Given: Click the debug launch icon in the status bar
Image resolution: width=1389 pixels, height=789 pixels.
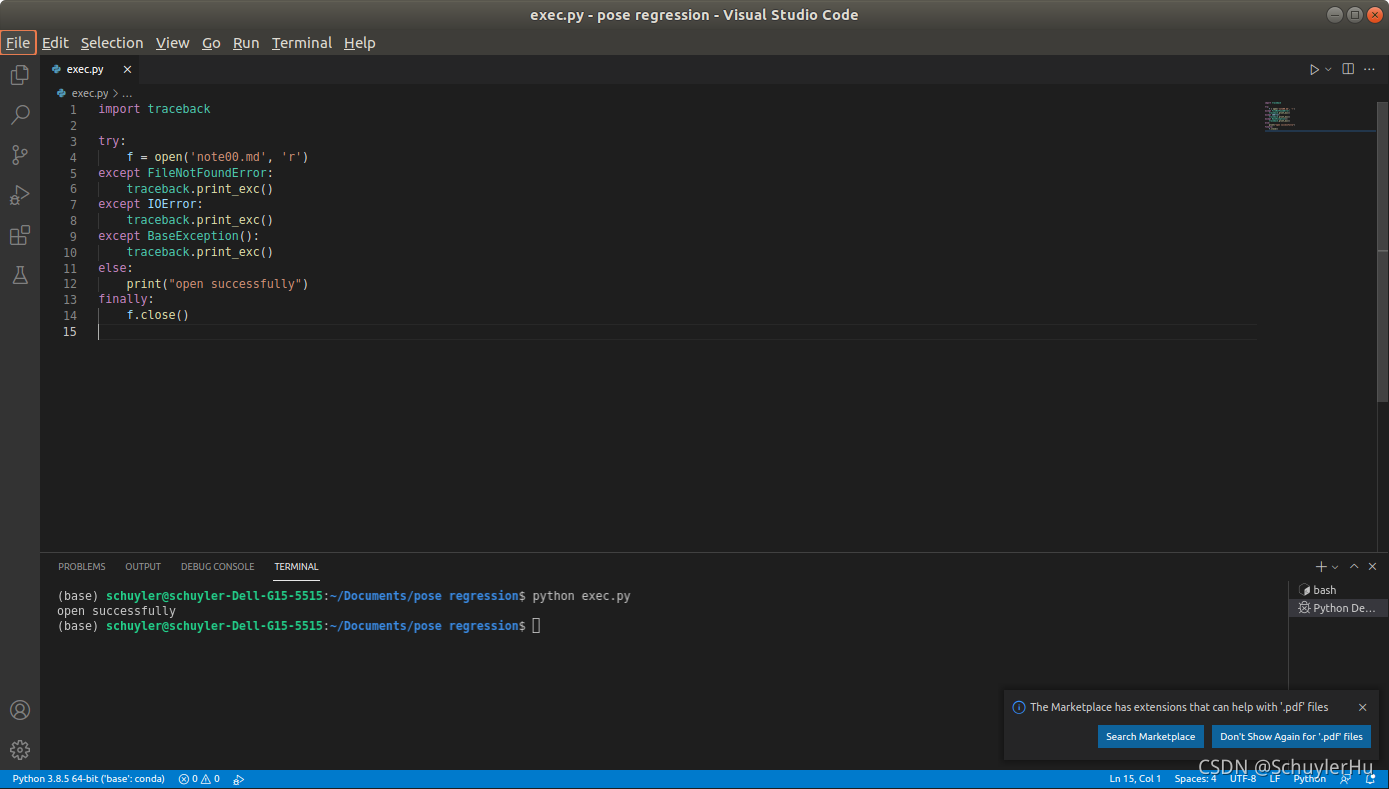Looking at the screenshot, I should (239, 779).
